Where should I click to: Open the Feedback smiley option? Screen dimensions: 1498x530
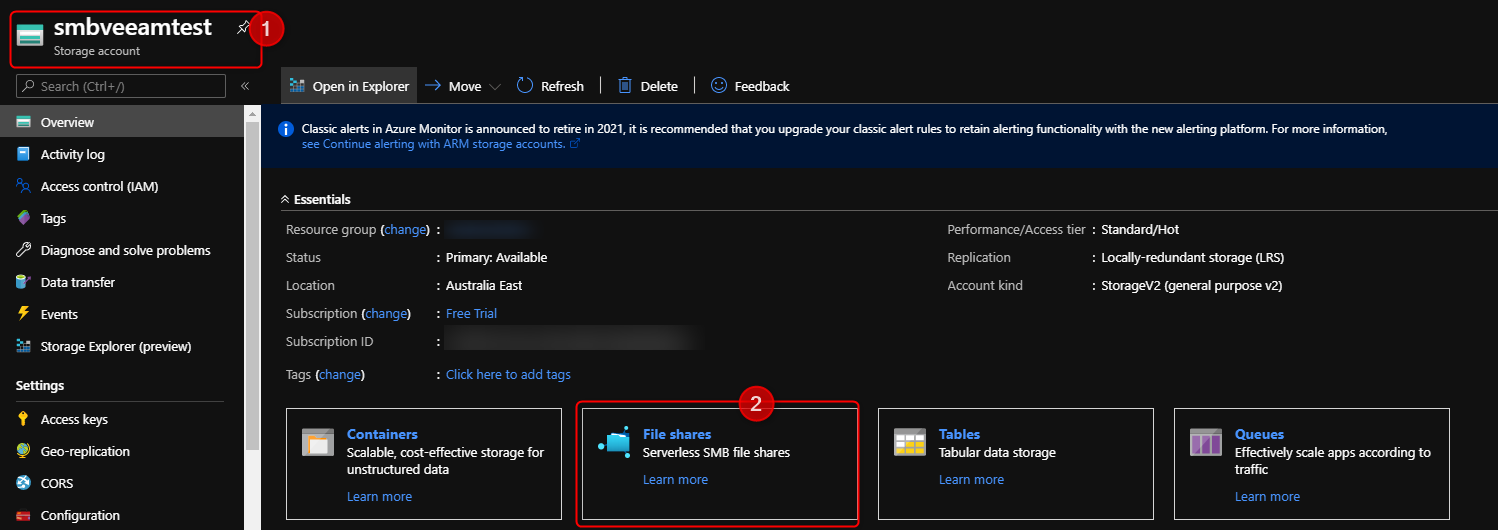tap(749, 86)
